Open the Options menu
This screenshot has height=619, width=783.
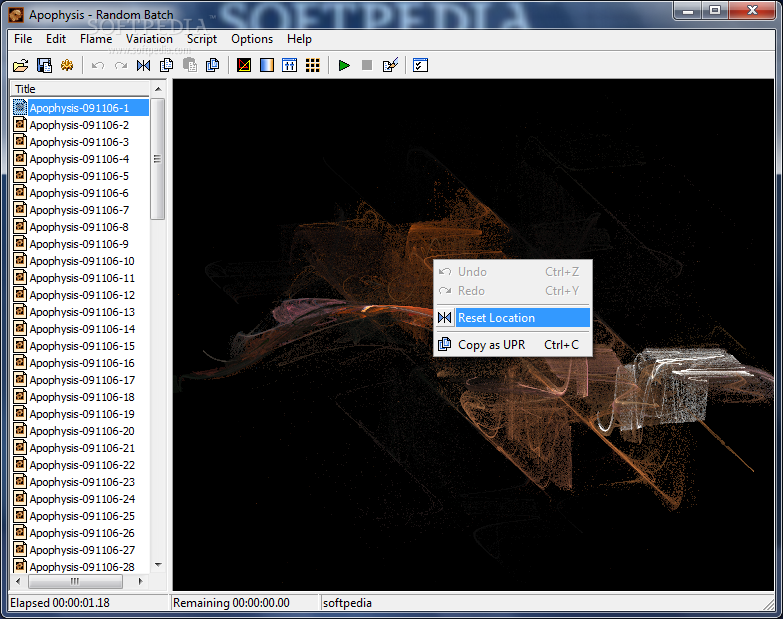[252, 39]
